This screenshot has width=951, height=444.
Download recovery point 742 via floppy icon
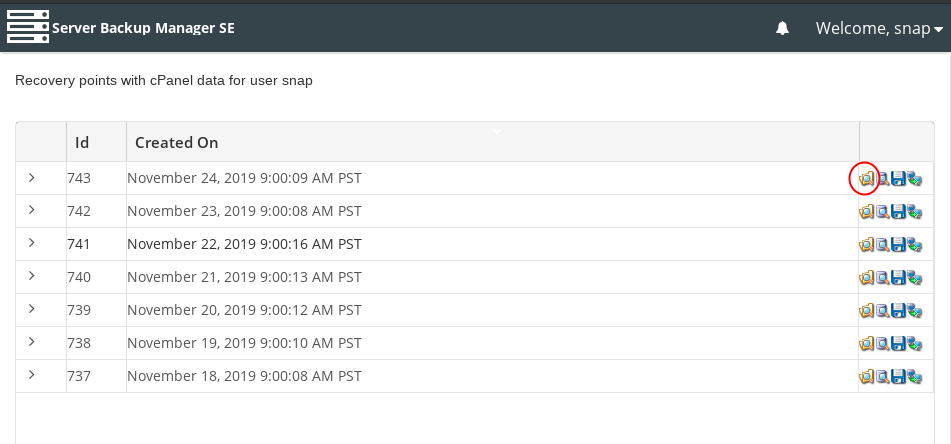898,212
